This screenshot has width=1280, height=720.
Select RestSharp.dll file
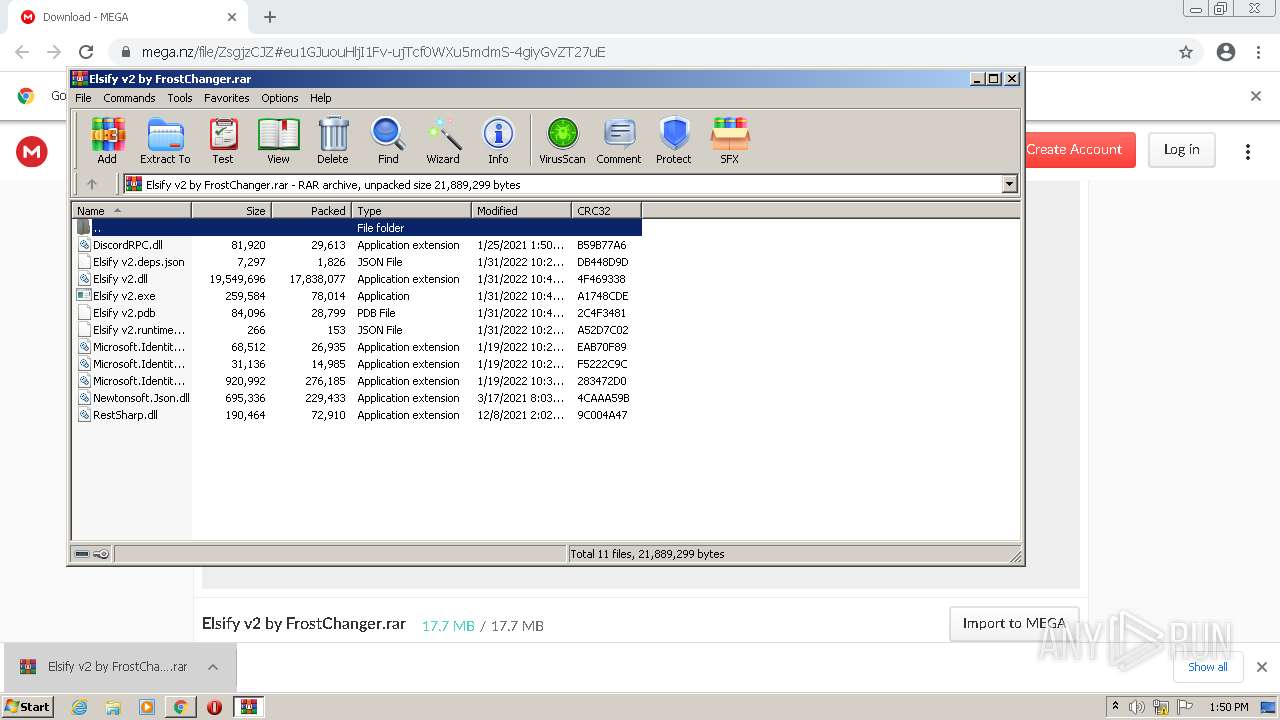coord(357,415)
